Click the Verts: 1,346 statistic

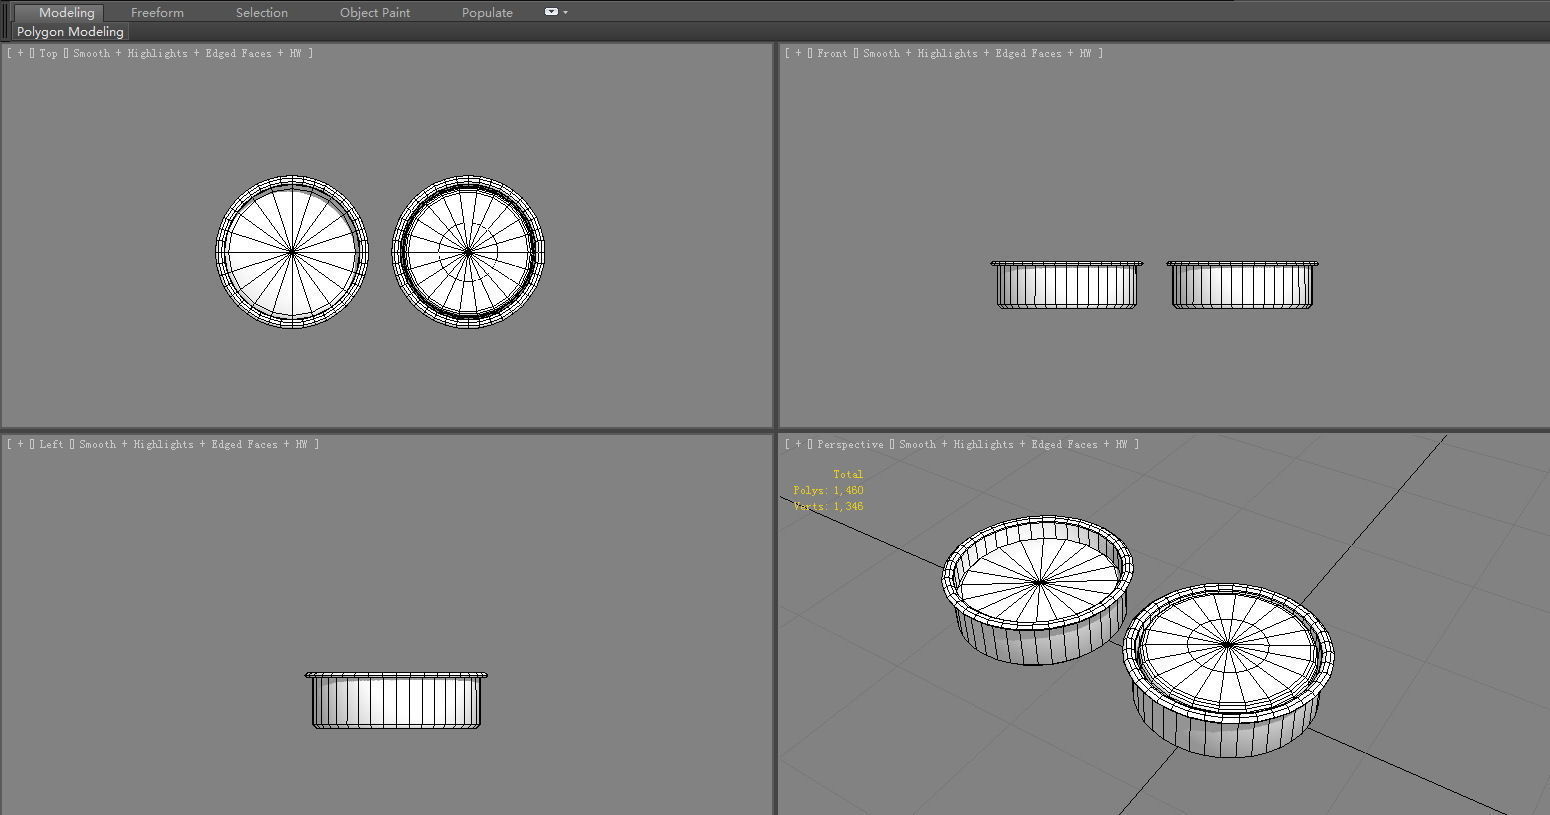click(x=828, y=506)
